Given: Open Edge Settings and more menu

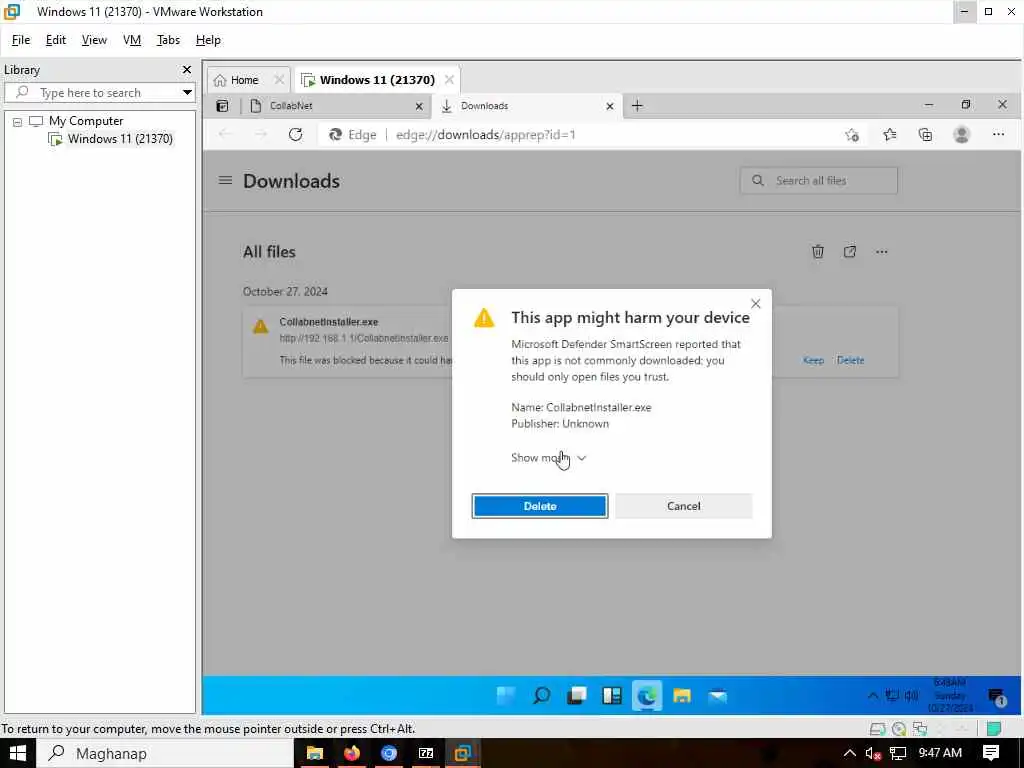Looking at the screenshot, I should (x=998, y=135).
